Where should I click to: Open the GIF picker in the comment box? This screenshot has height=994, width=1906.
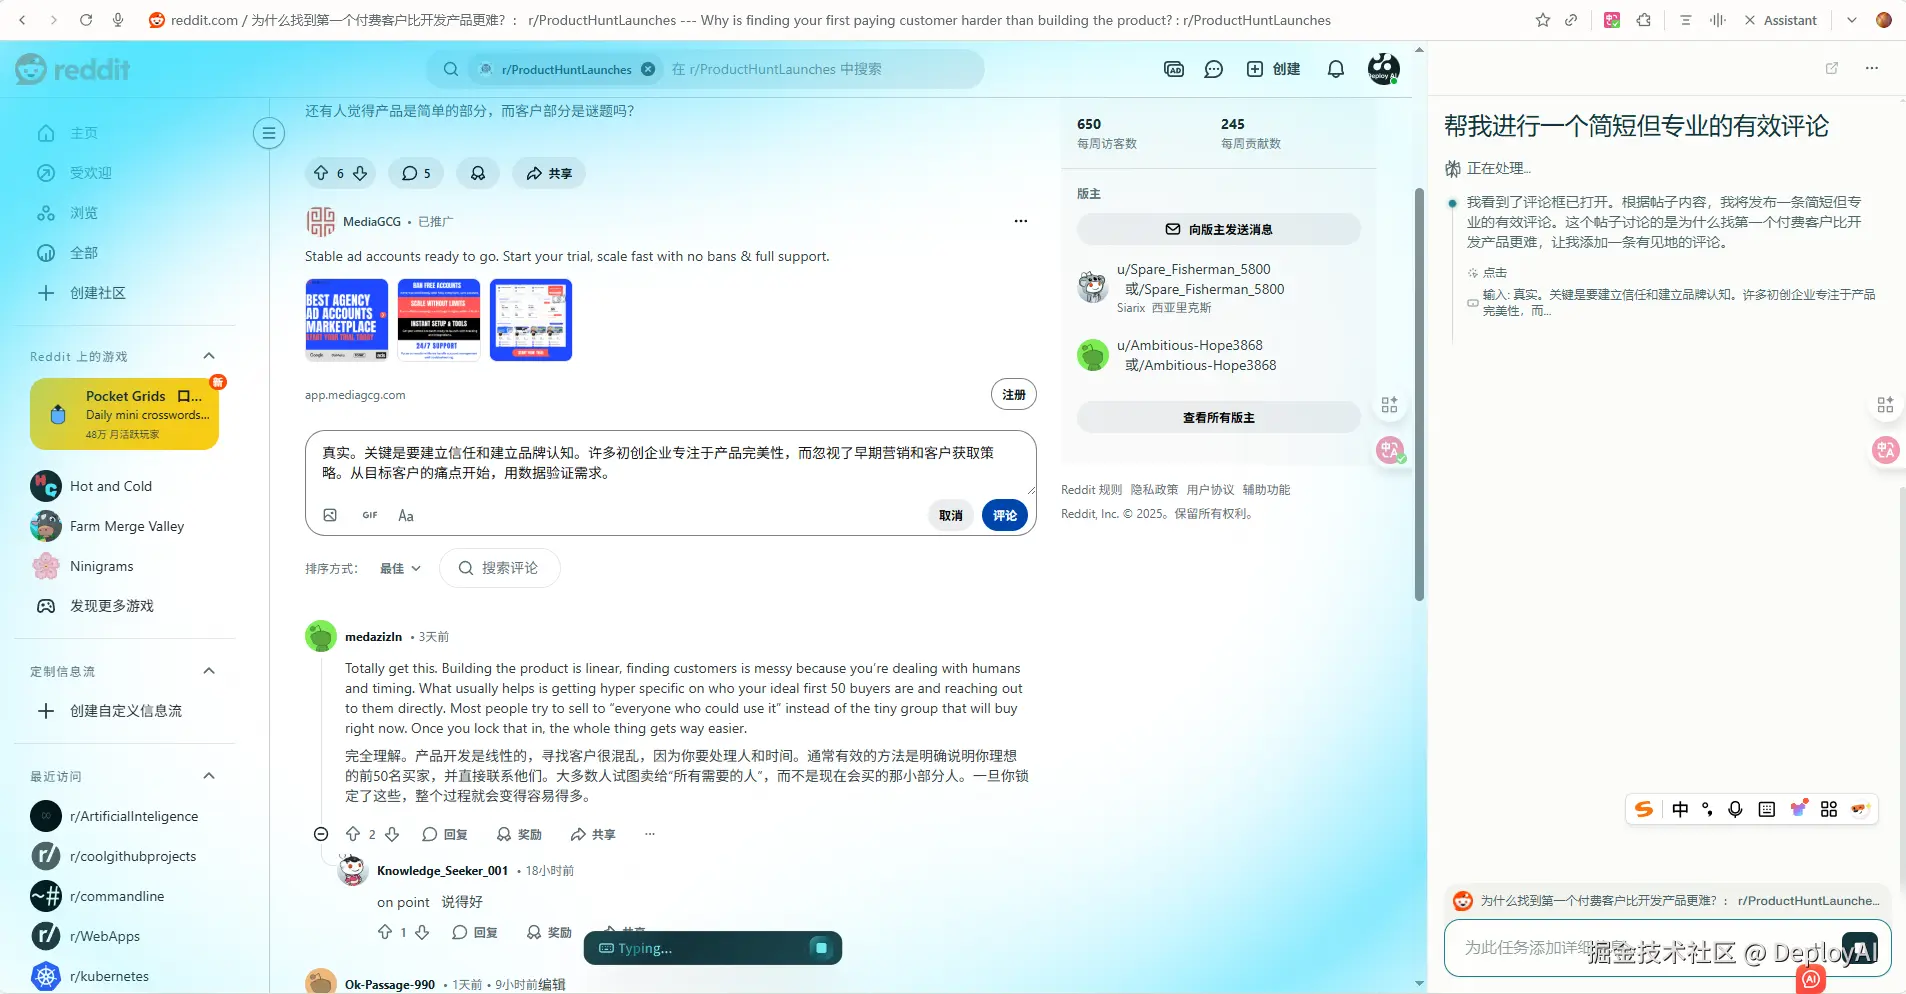point(369,514)
